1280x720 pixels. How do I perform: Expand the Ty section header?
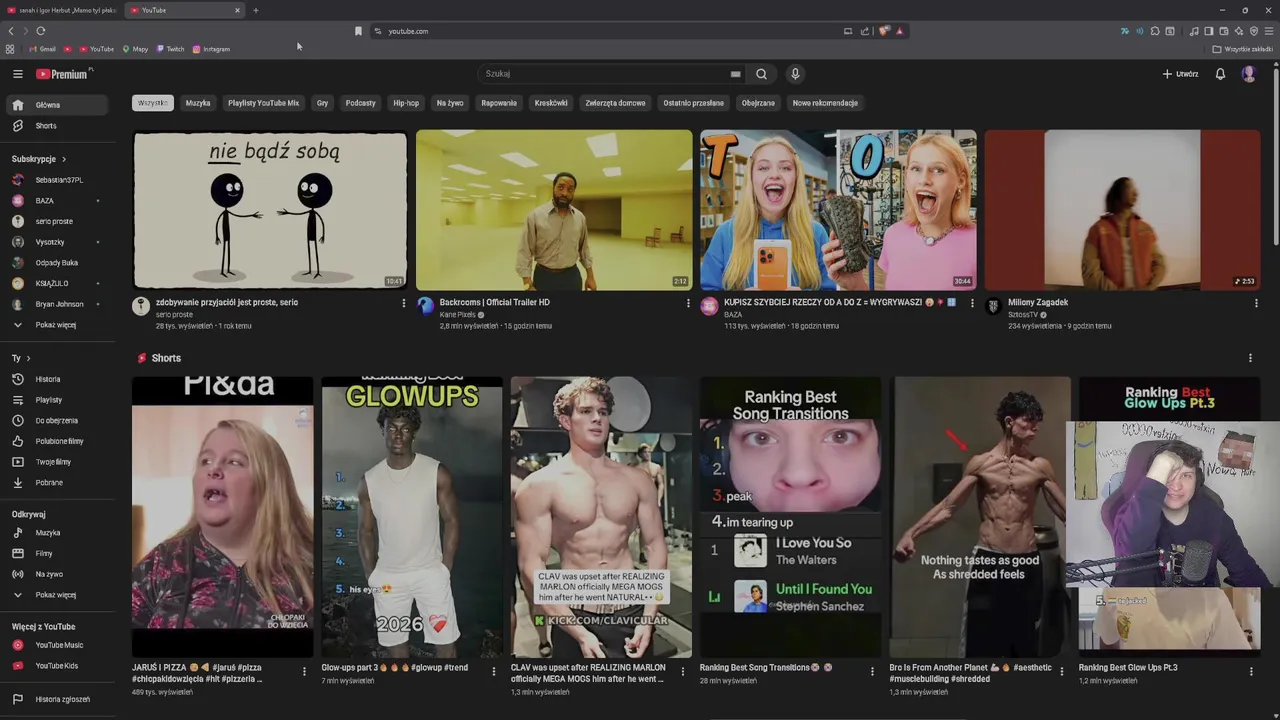21,358
